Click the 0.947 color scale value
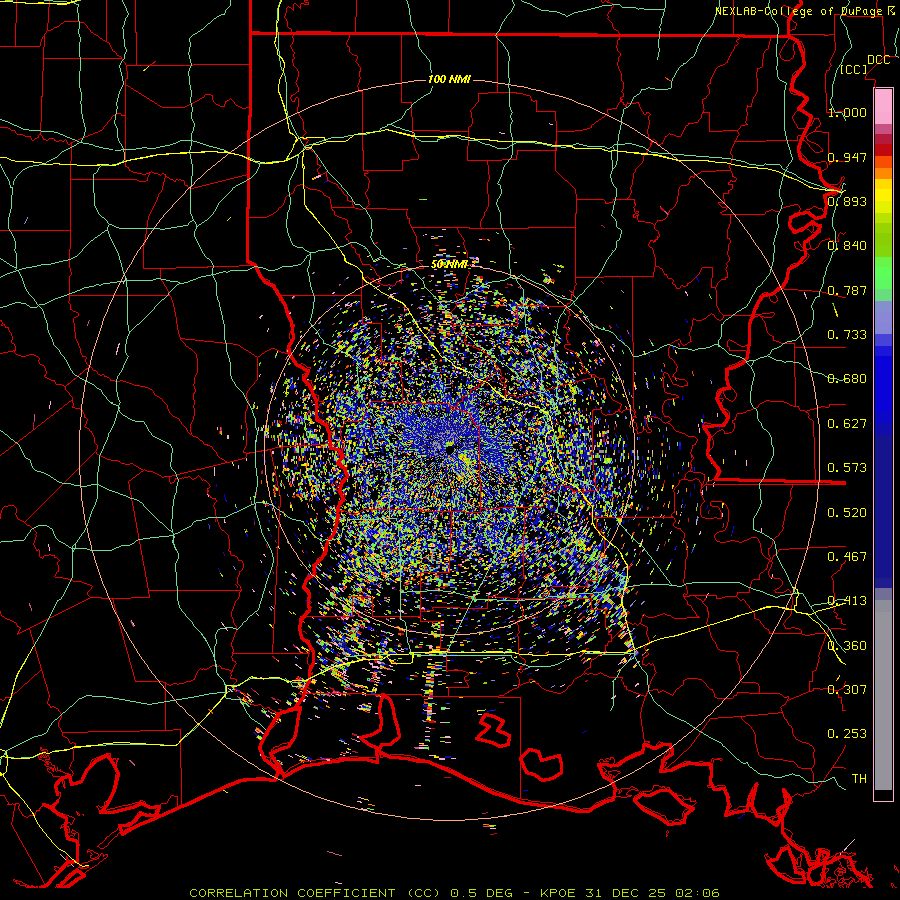Viewport: 900px width, 900px height. (x=847, y=157)
